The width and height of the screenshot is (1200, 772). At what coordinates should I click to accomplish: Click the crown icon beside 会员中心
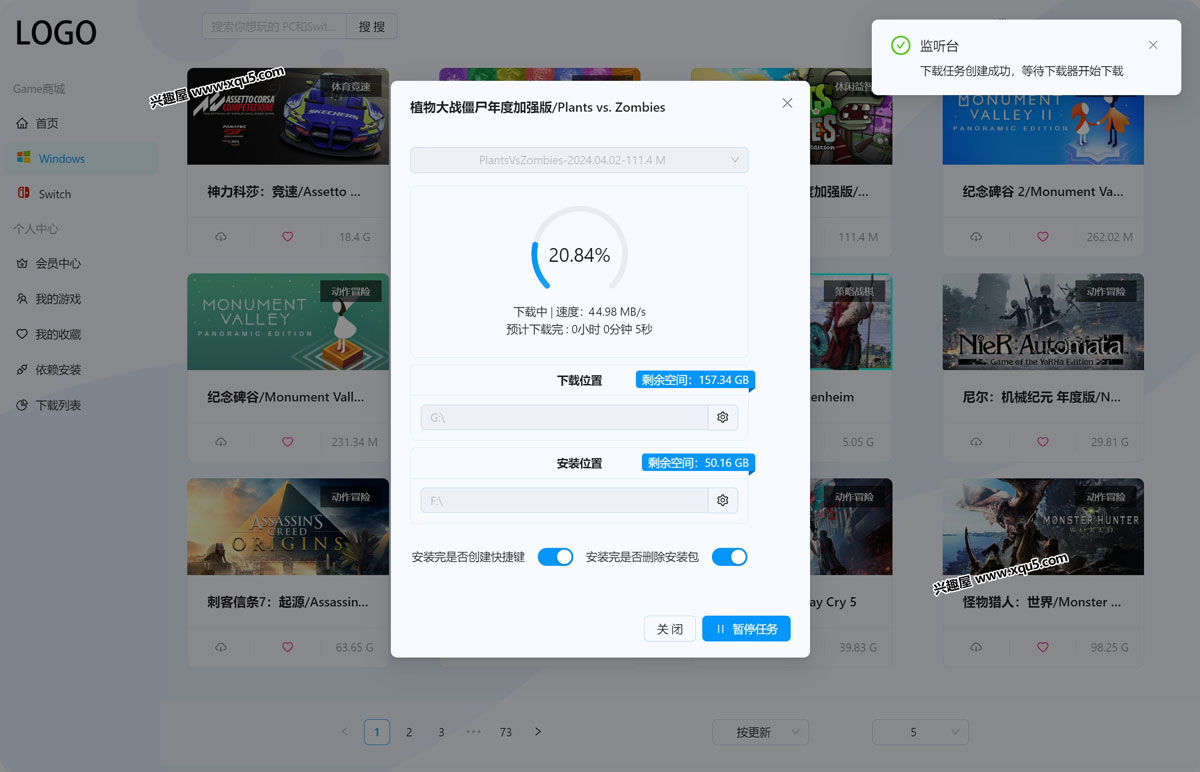pos(23,263)
